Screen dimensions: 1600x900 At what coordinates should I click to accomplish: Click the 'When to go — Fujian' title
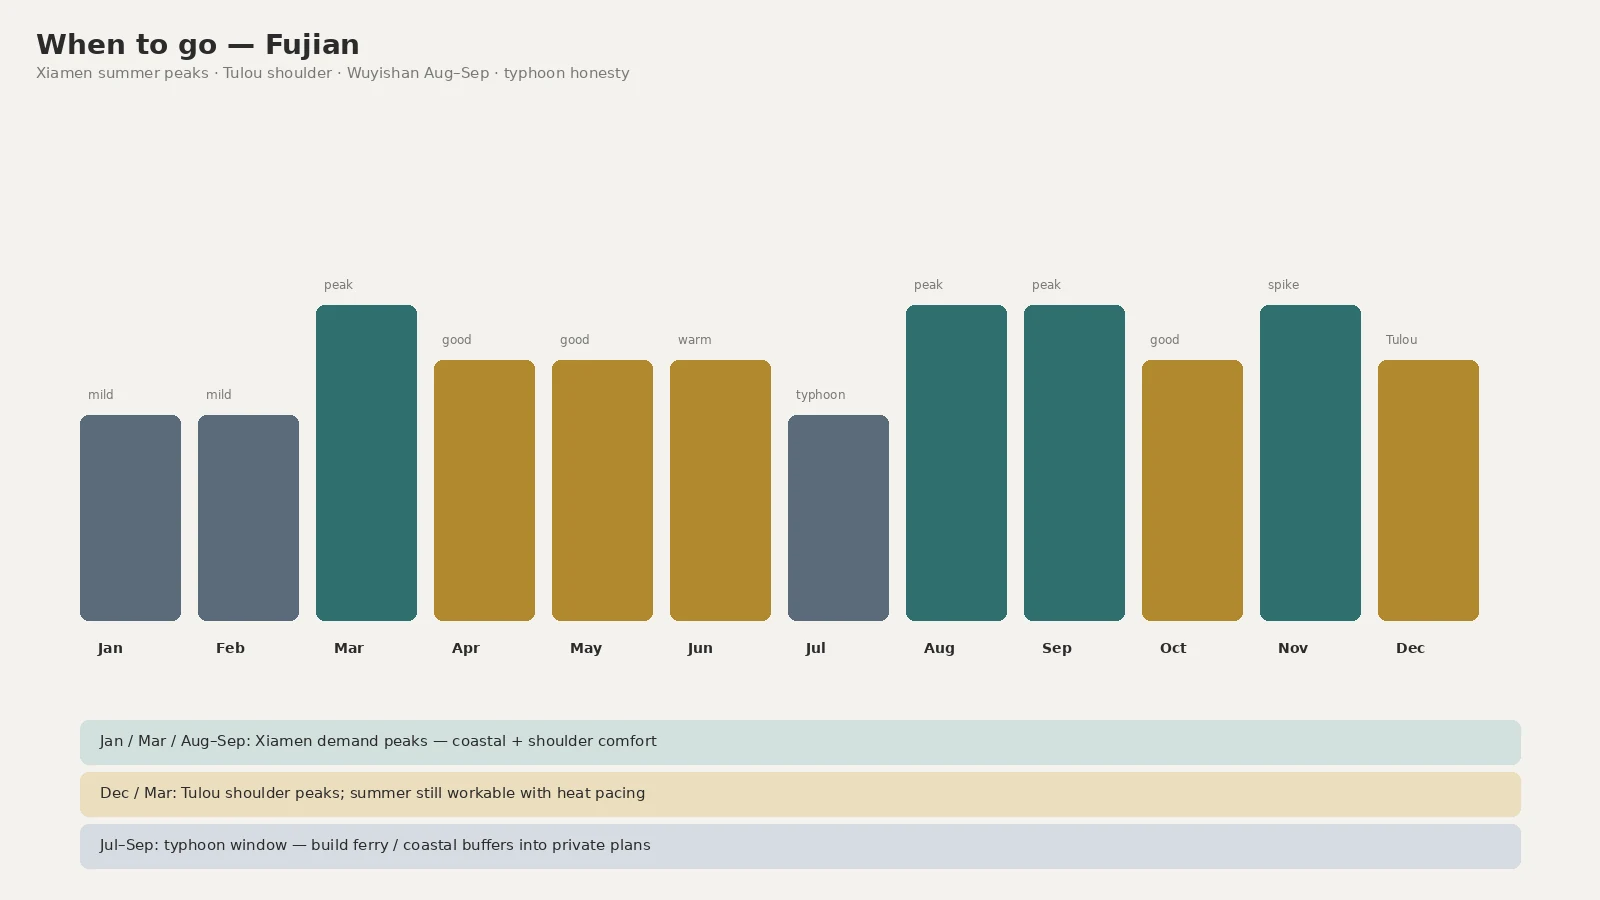[198, 45]
